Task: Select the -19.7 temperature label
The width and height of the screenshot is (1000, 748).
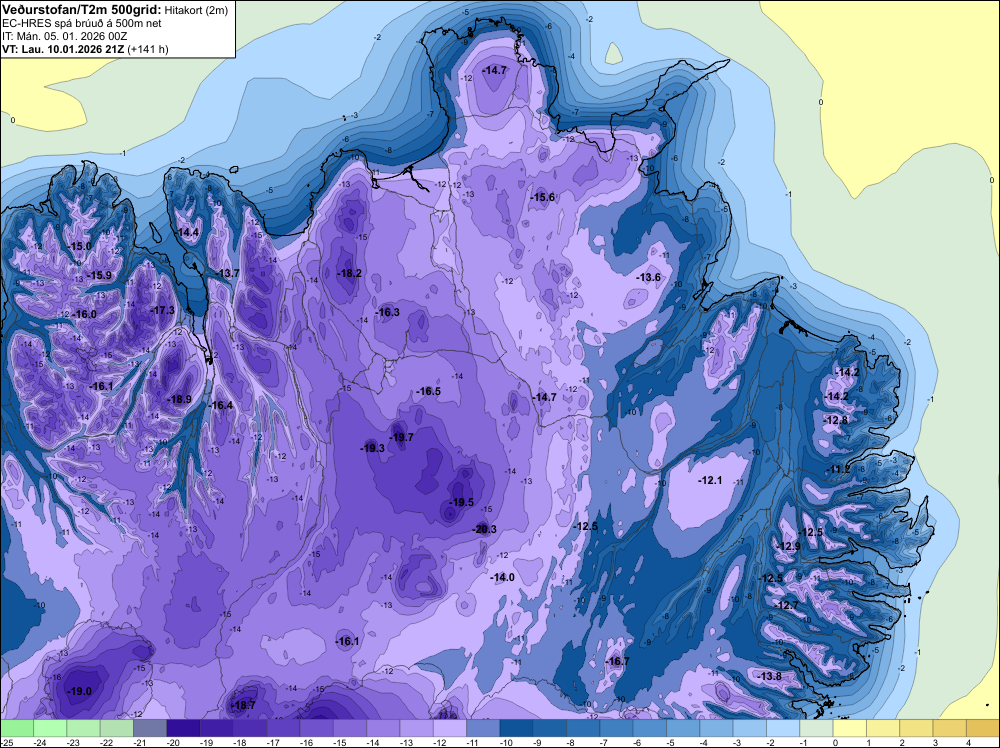Action: click(402, 437)
